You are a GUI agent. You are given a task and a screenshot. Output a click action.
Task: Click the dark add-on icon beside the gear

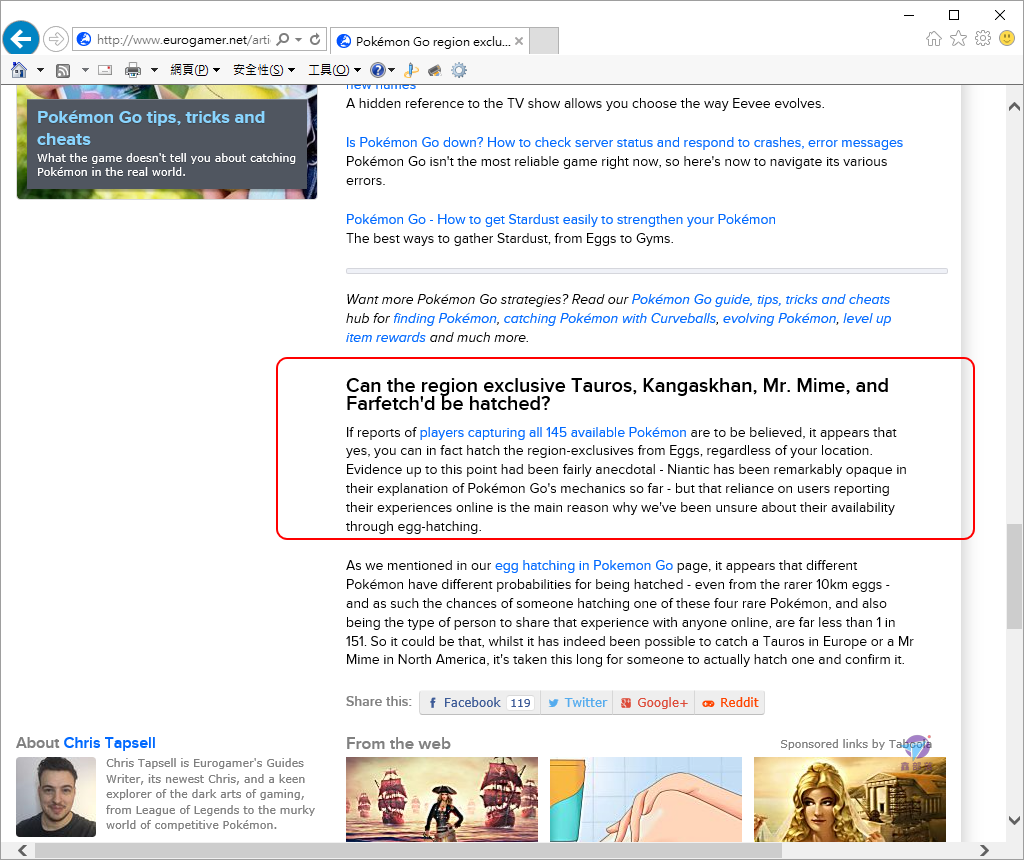click(x=435, y=70)
